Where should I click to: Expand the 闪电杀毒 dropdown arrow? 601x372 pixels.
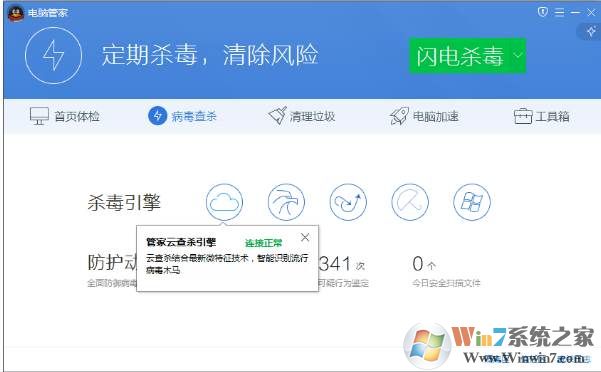pos(518,55)
